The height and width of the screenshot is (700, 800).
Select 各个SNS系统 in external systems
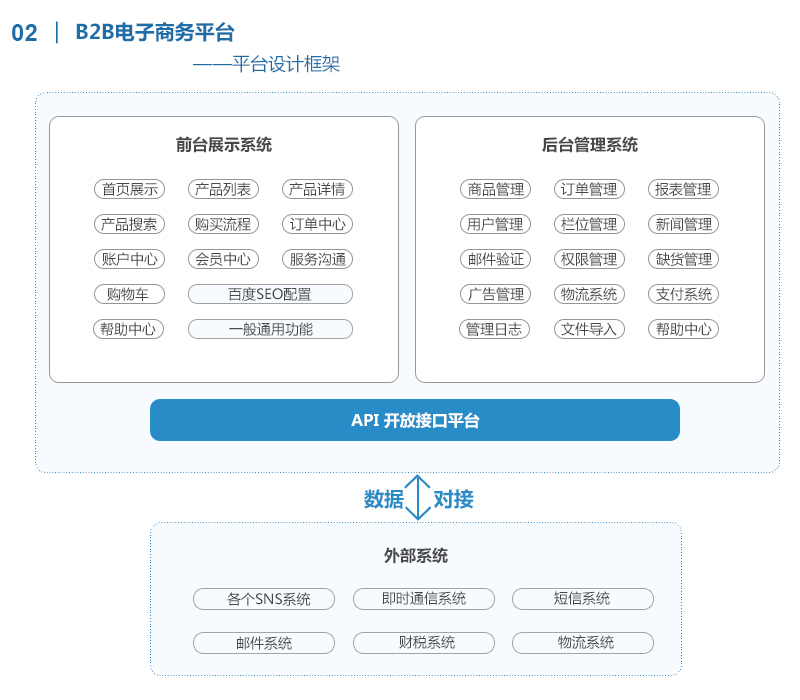264,598
